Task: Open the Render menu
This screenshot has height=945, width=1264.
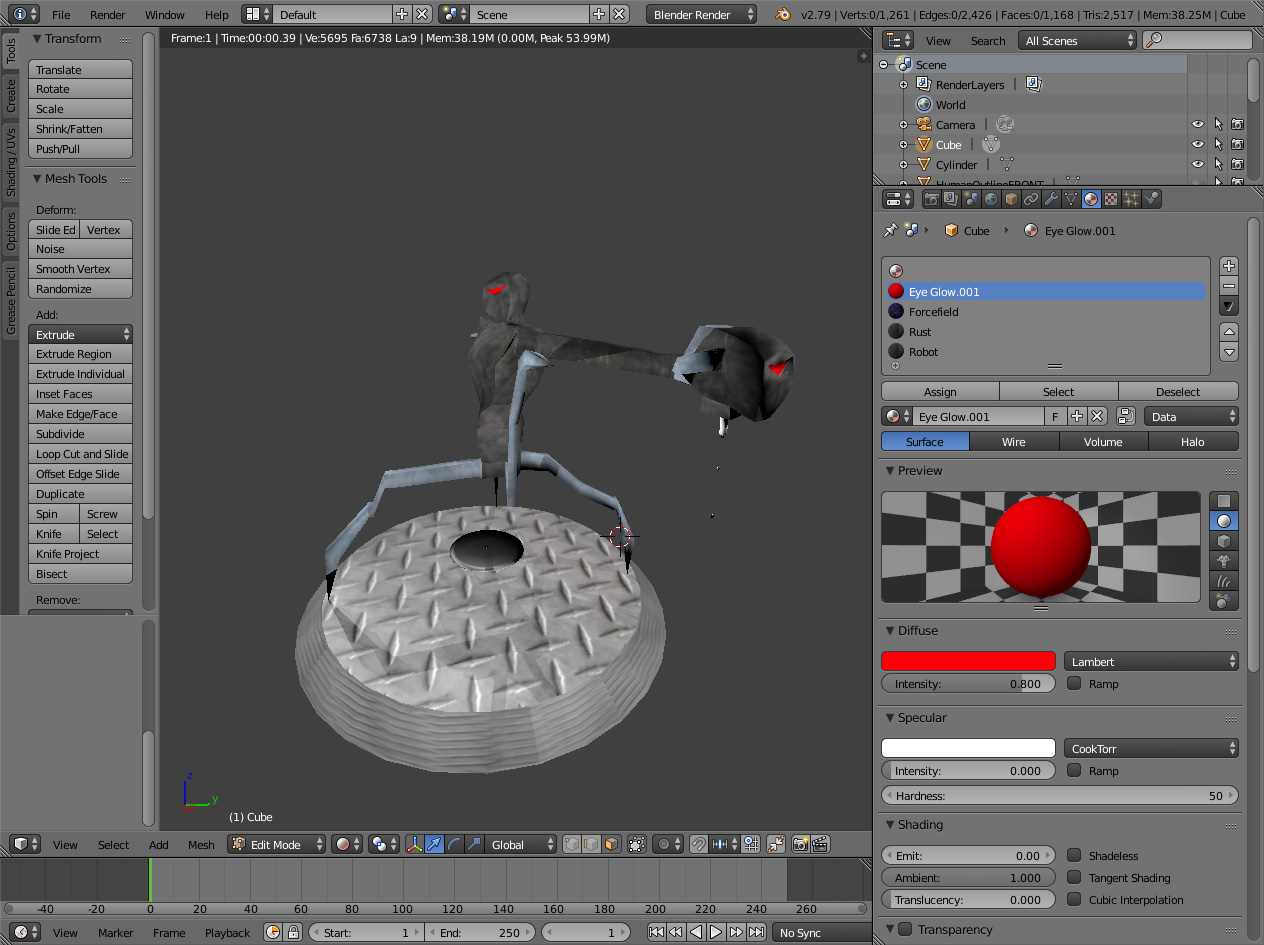Action: click(x=108, y=14)
